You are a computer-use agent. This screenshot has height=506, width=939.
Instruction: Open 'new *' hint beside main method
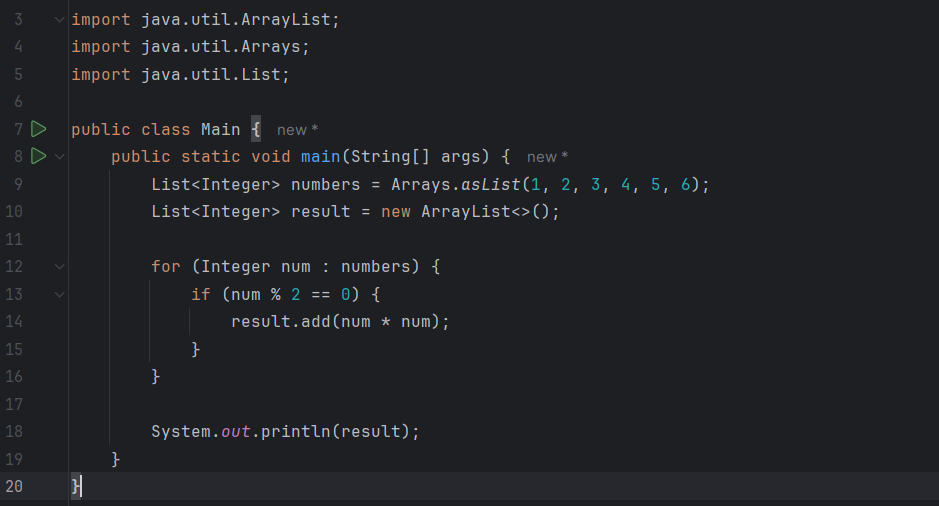pos(547,157)
